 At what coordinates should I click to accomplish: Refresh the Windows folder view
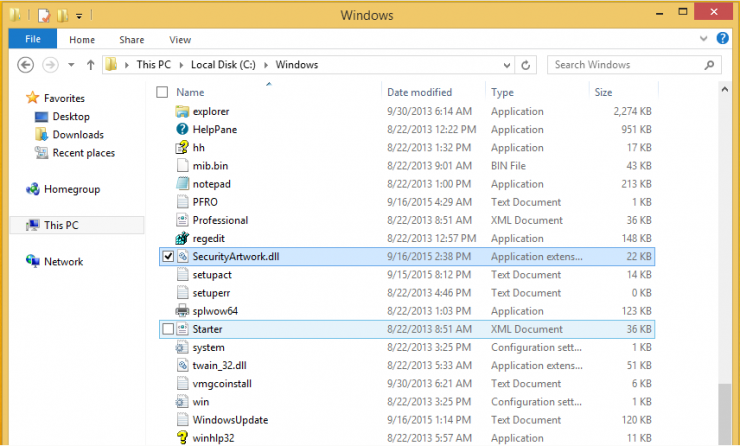525,65
